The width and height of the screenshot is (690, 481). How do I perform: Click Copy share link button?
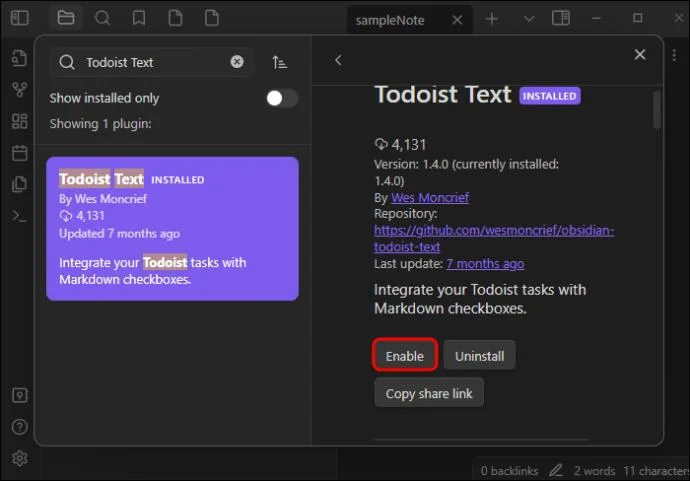tap(429, 393)
